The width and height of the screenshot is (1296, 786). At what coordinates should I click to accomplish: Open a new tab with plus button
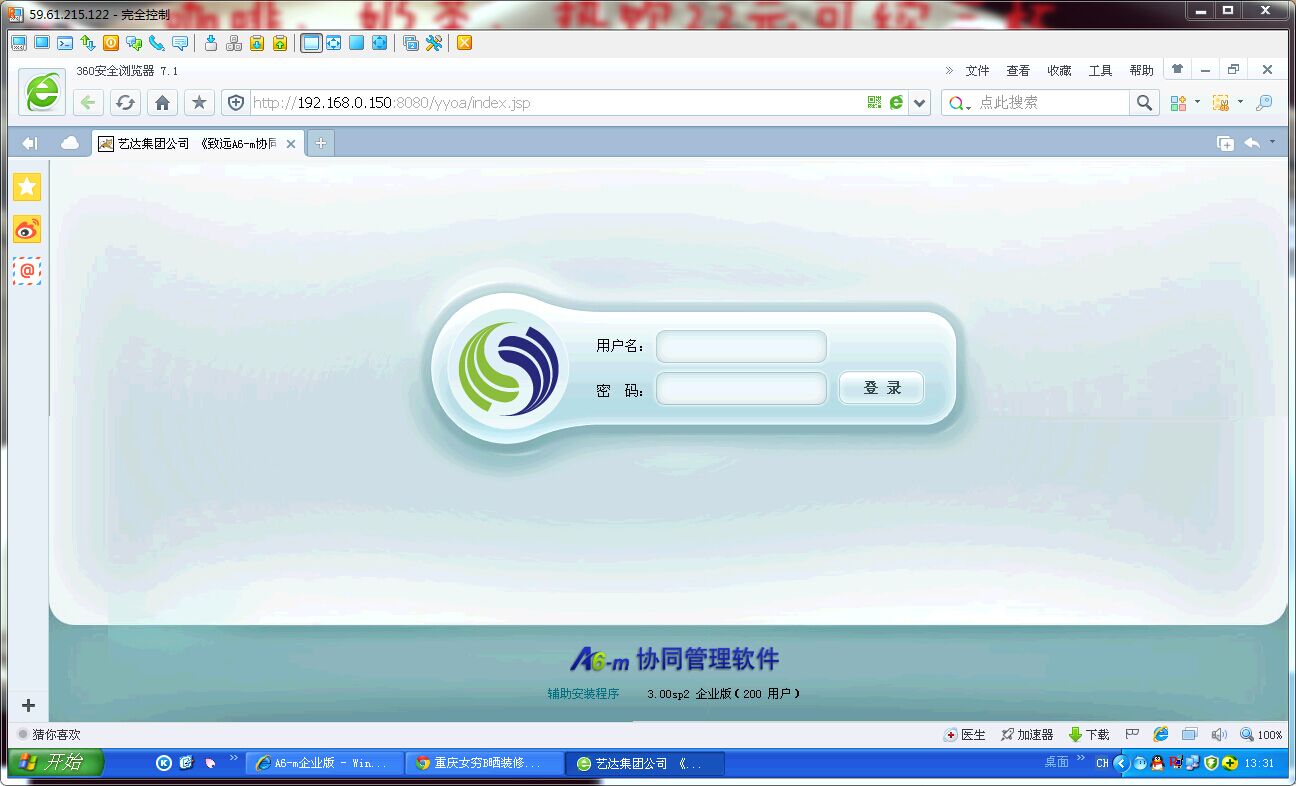pos(321,143)
